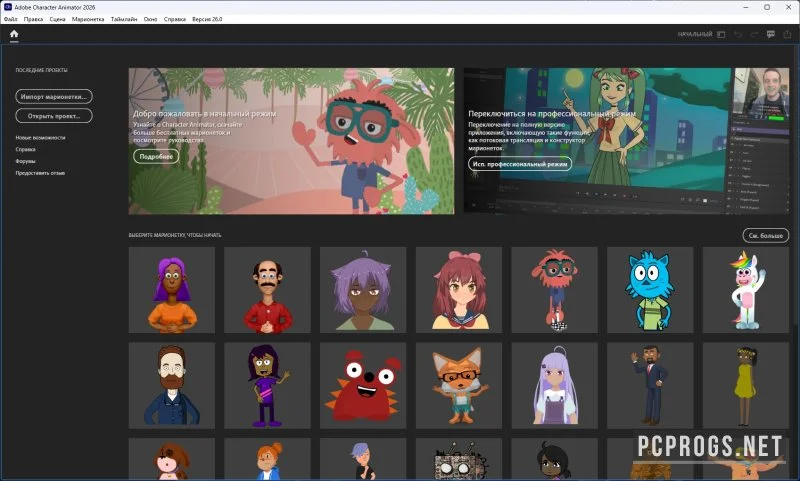Image resolution: width=800 pixels, height=481 pixels.
Task: Select the purple-haired anime cat-ear puppet
Action: coord(363,290)
